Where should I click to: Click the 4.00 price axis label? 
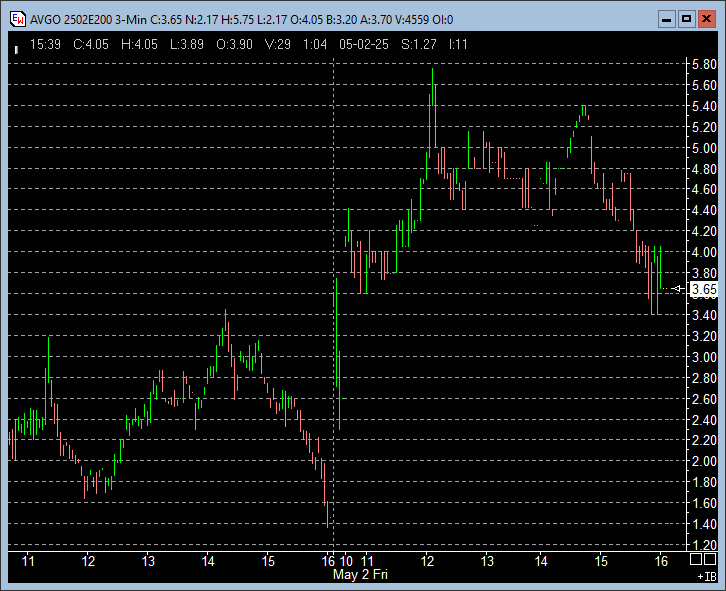(704, 252)
